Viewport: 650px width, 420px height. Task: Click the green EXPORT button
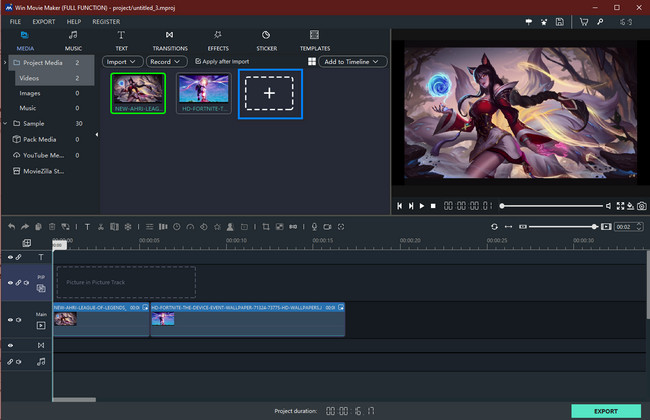[606, 411]
